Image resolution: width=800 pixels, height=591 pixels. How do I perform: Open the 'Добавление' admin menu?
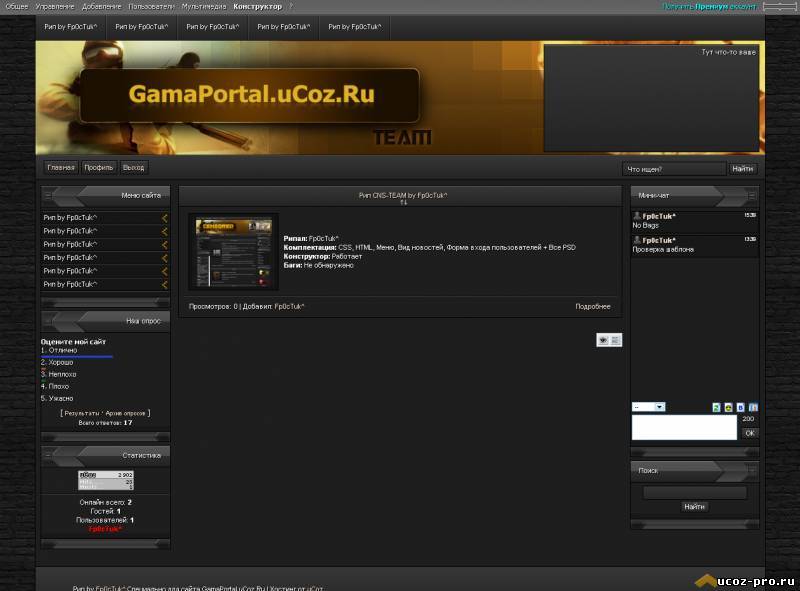tap(102, 7)
